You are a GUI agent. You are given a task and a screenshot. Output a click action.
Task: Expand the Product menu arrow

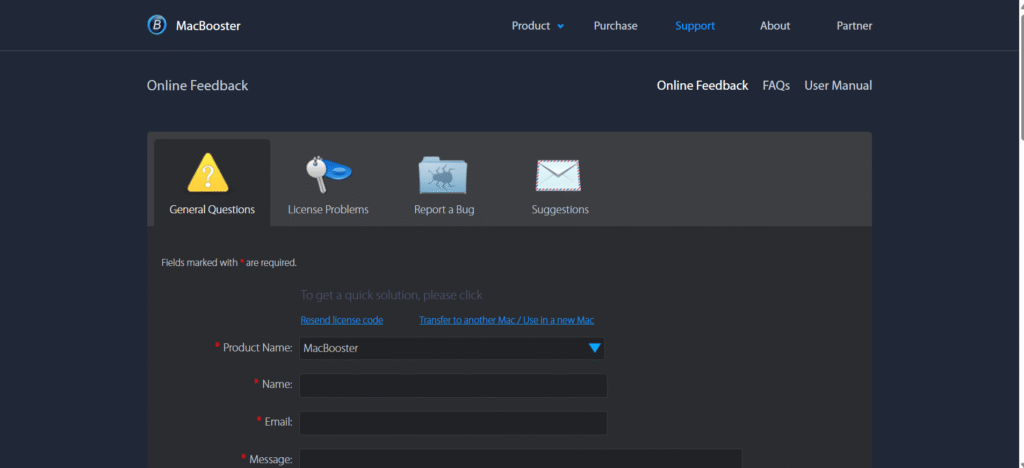click(x=561, y=26)
